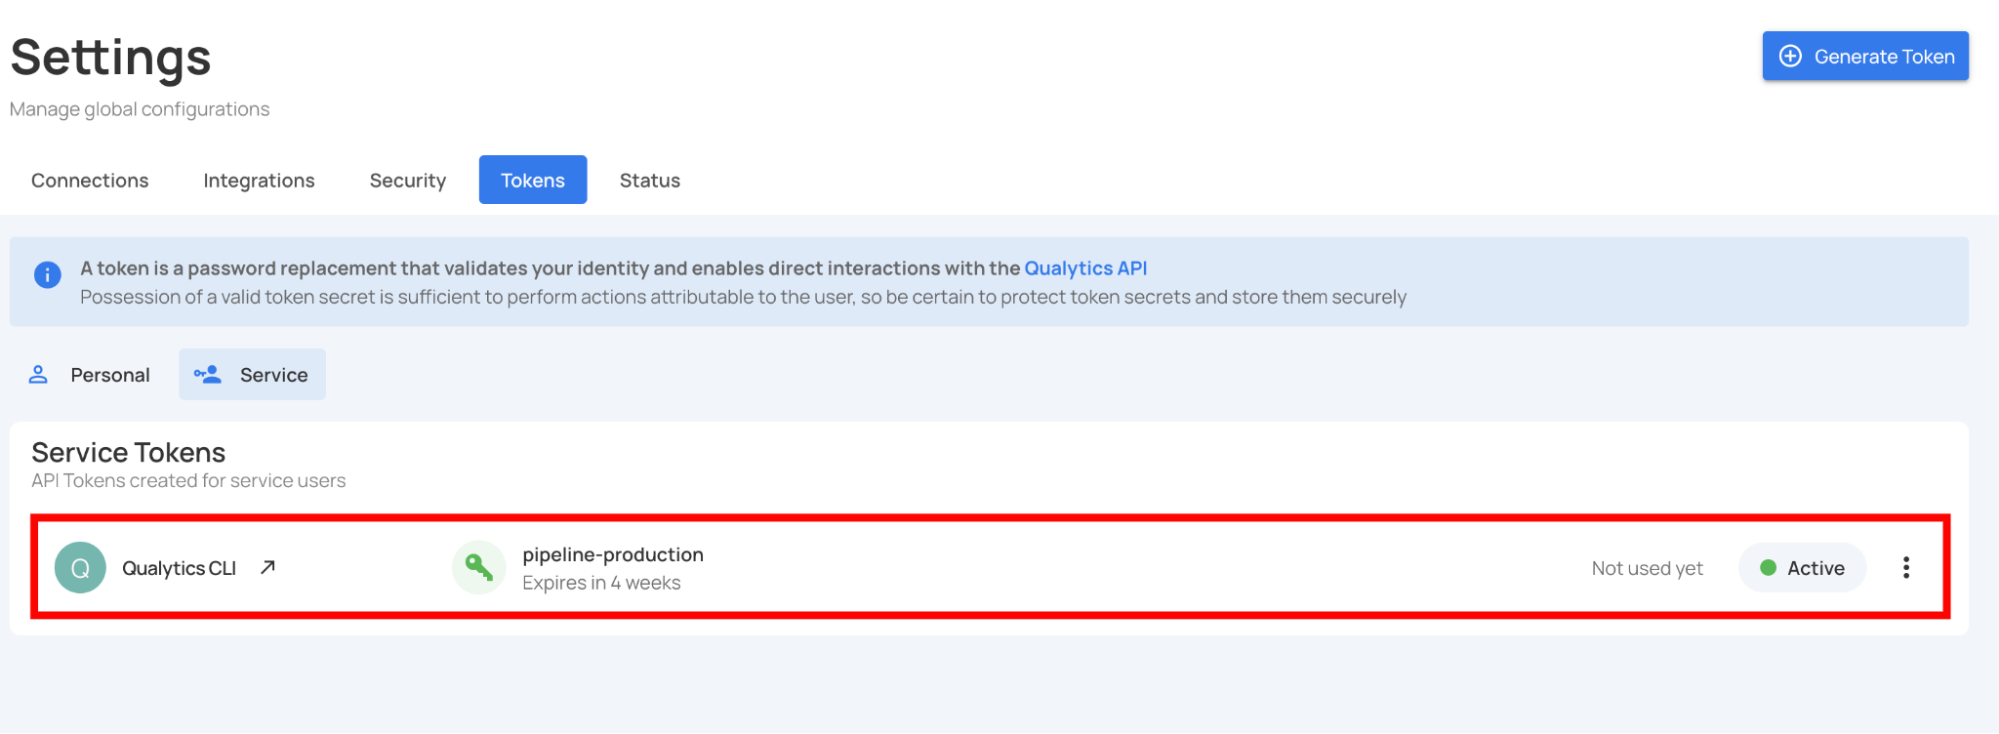Open the Status tab

tap(649, 180)
